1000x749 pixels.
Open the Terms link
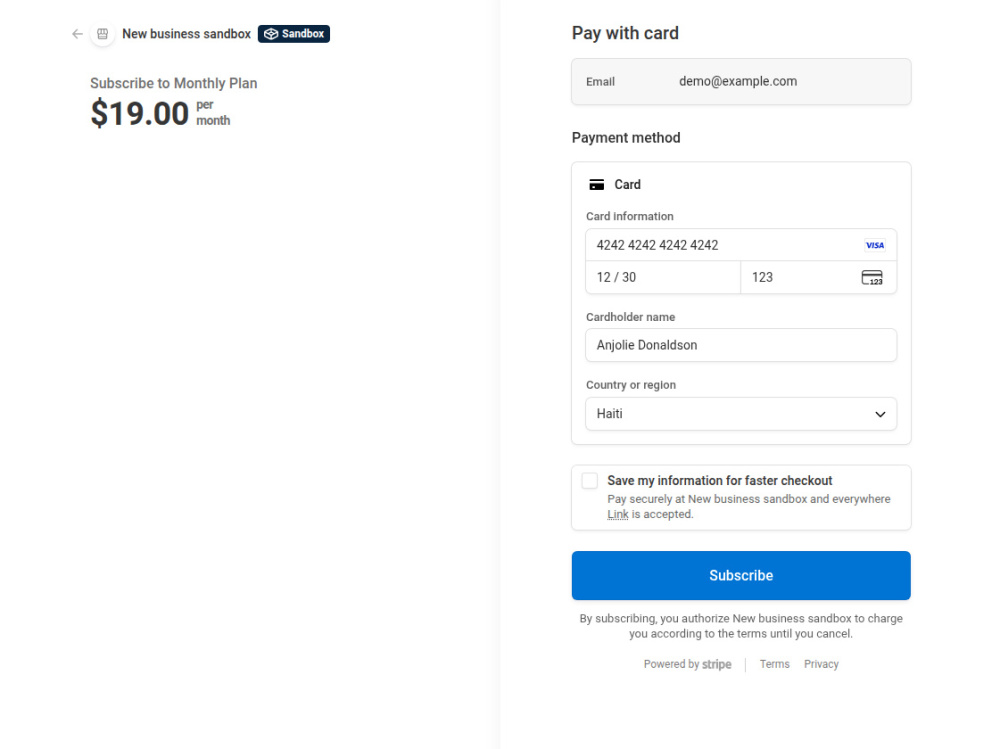pos(774,664)
